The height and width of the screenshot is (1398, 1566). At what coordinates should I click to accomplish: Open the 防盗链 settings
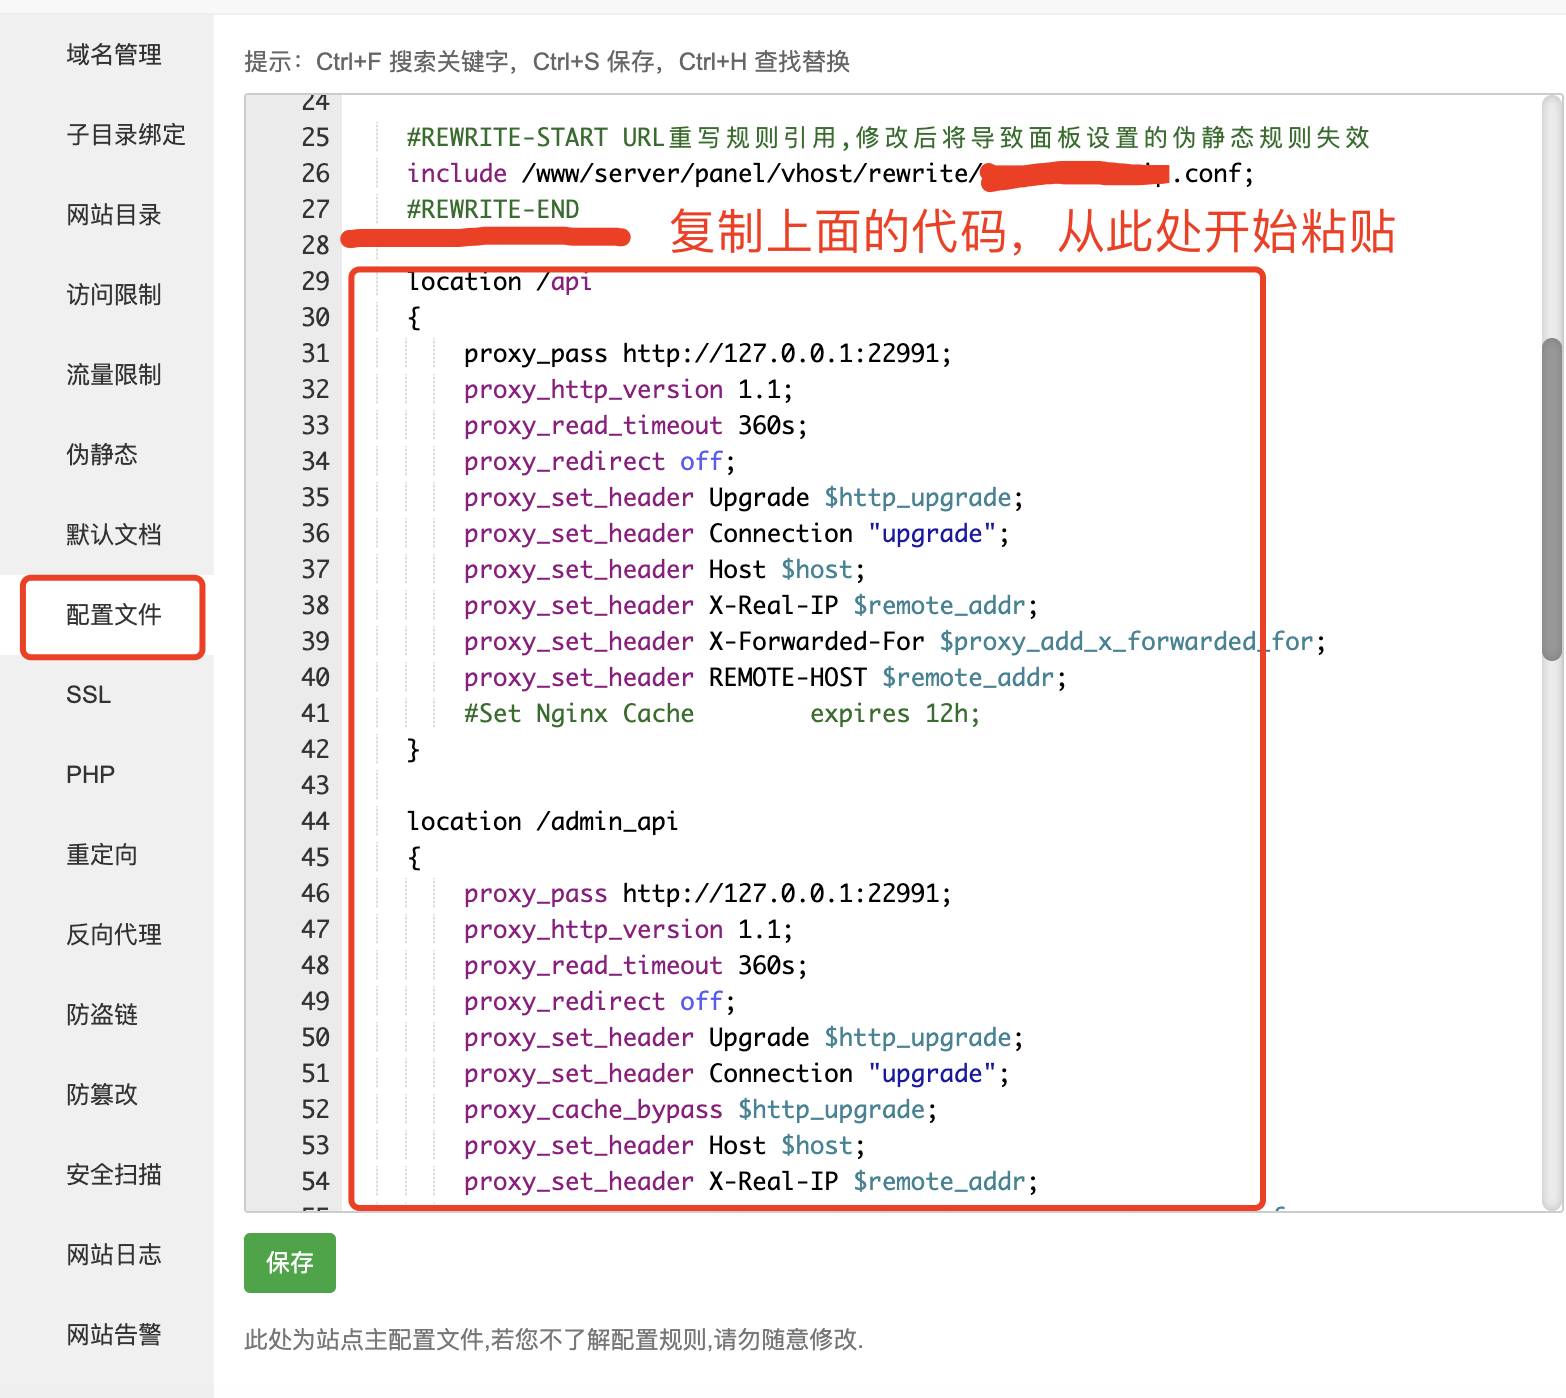point(101,1015)
